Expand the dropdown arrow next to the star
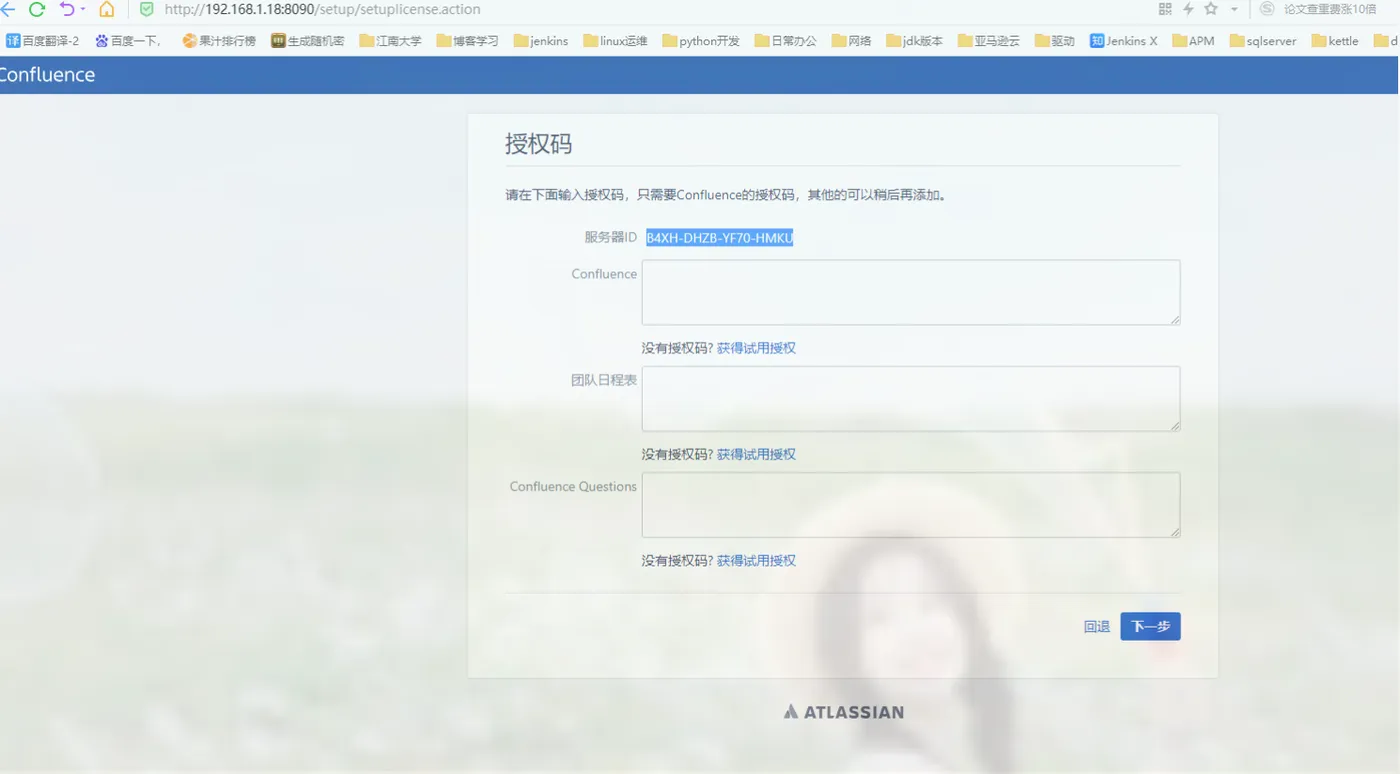1400x774 pixels. tap(1234, 9)
